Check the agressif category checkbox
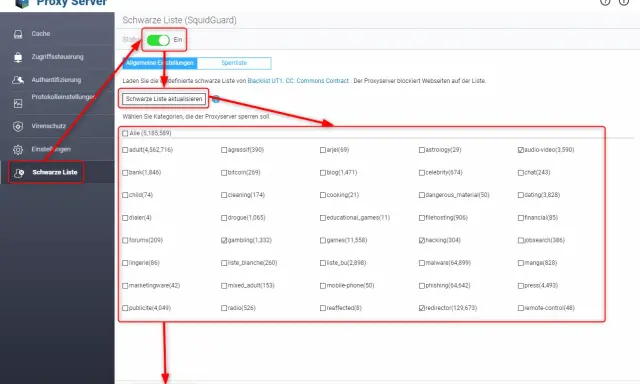 pos(224,150)
